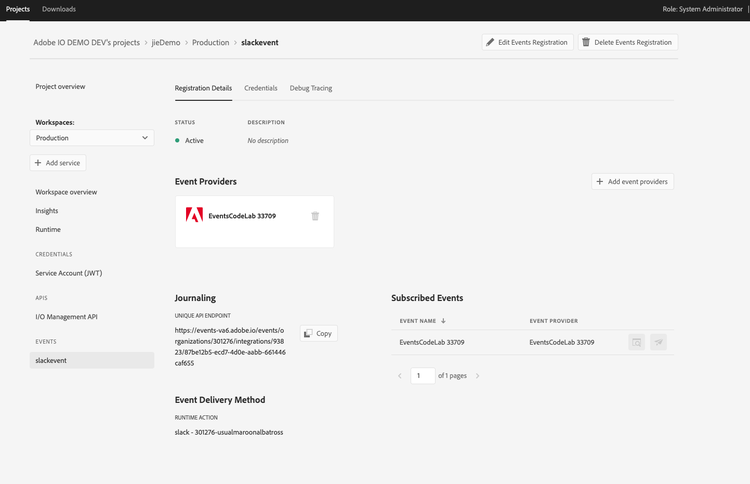Go to previous page of subscribed events
The image size is (750, 484).
[400, 376]
